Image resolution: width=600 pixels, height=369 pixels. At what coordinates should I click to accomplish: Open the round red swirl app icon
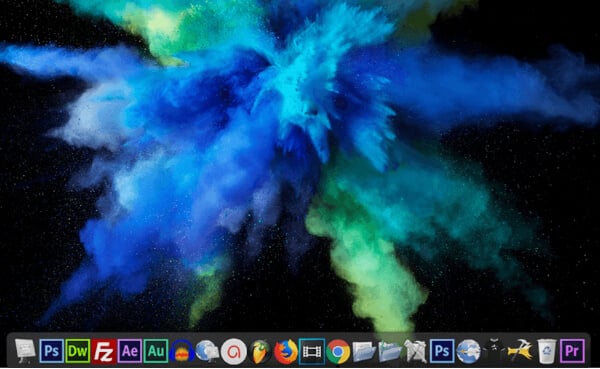pos(234,351)
